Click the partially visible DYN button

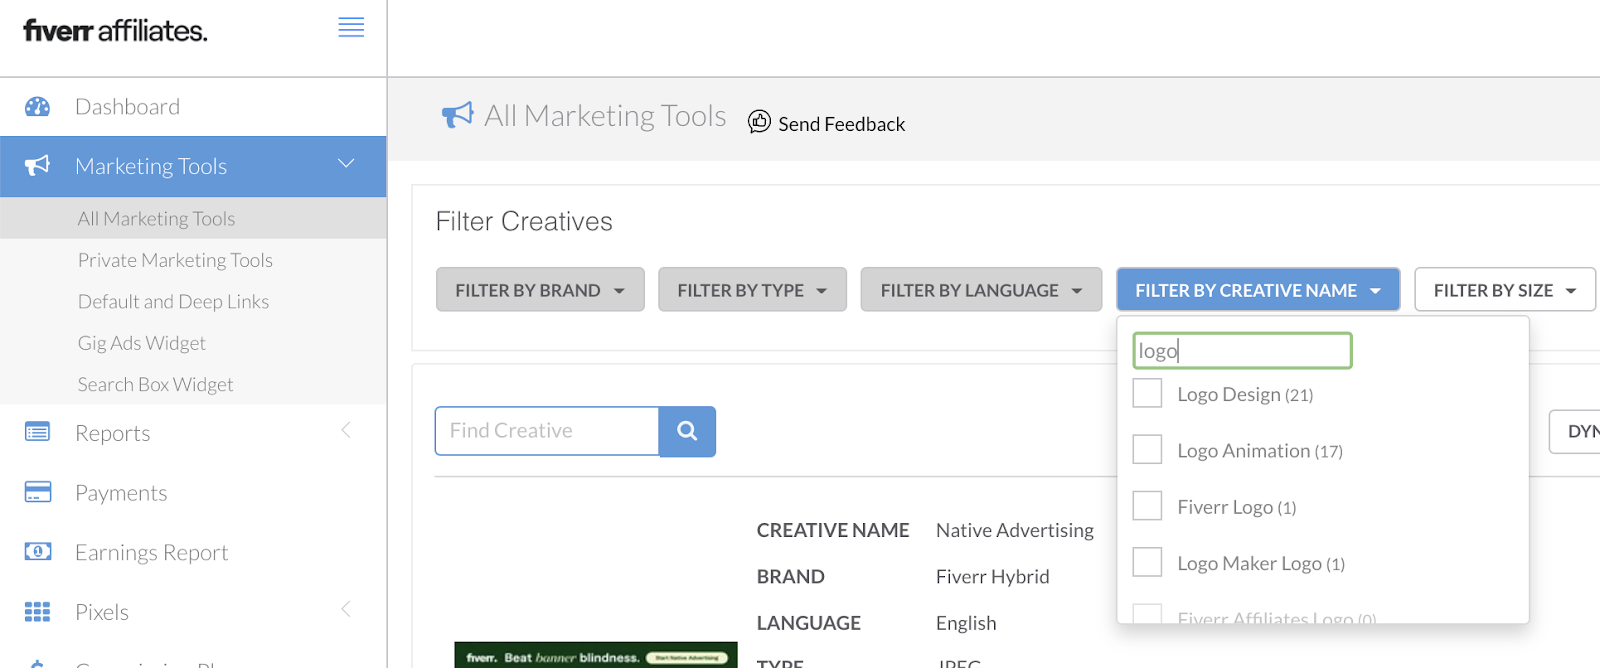point(1576,431)
